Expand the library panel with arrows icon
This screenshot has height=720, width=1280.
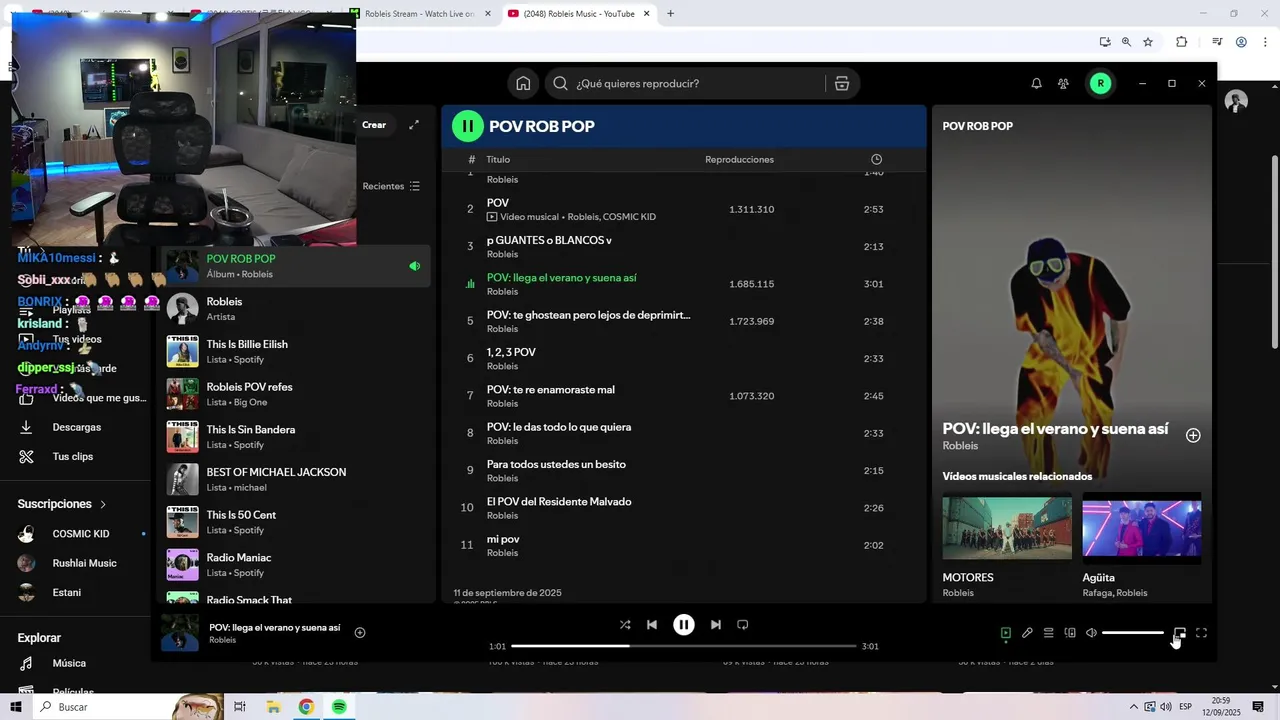[x=414, y=125]
